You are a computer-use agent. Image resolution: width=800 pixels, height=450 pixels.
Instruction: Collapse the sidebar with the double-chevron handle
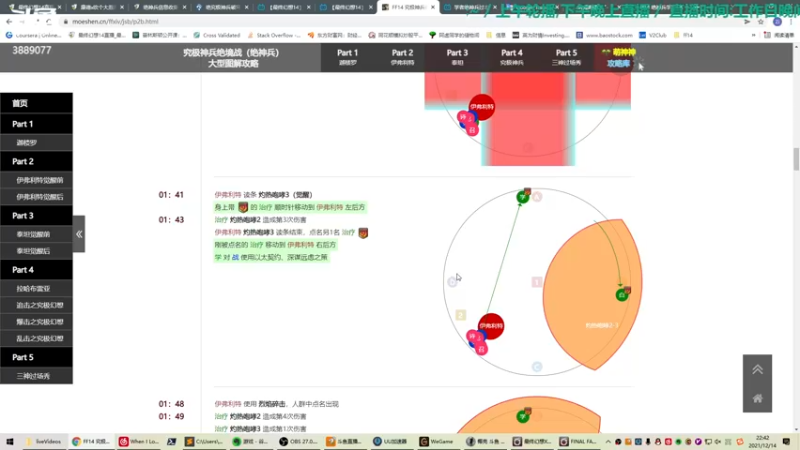pyautogui.click(x=79, y=234)
